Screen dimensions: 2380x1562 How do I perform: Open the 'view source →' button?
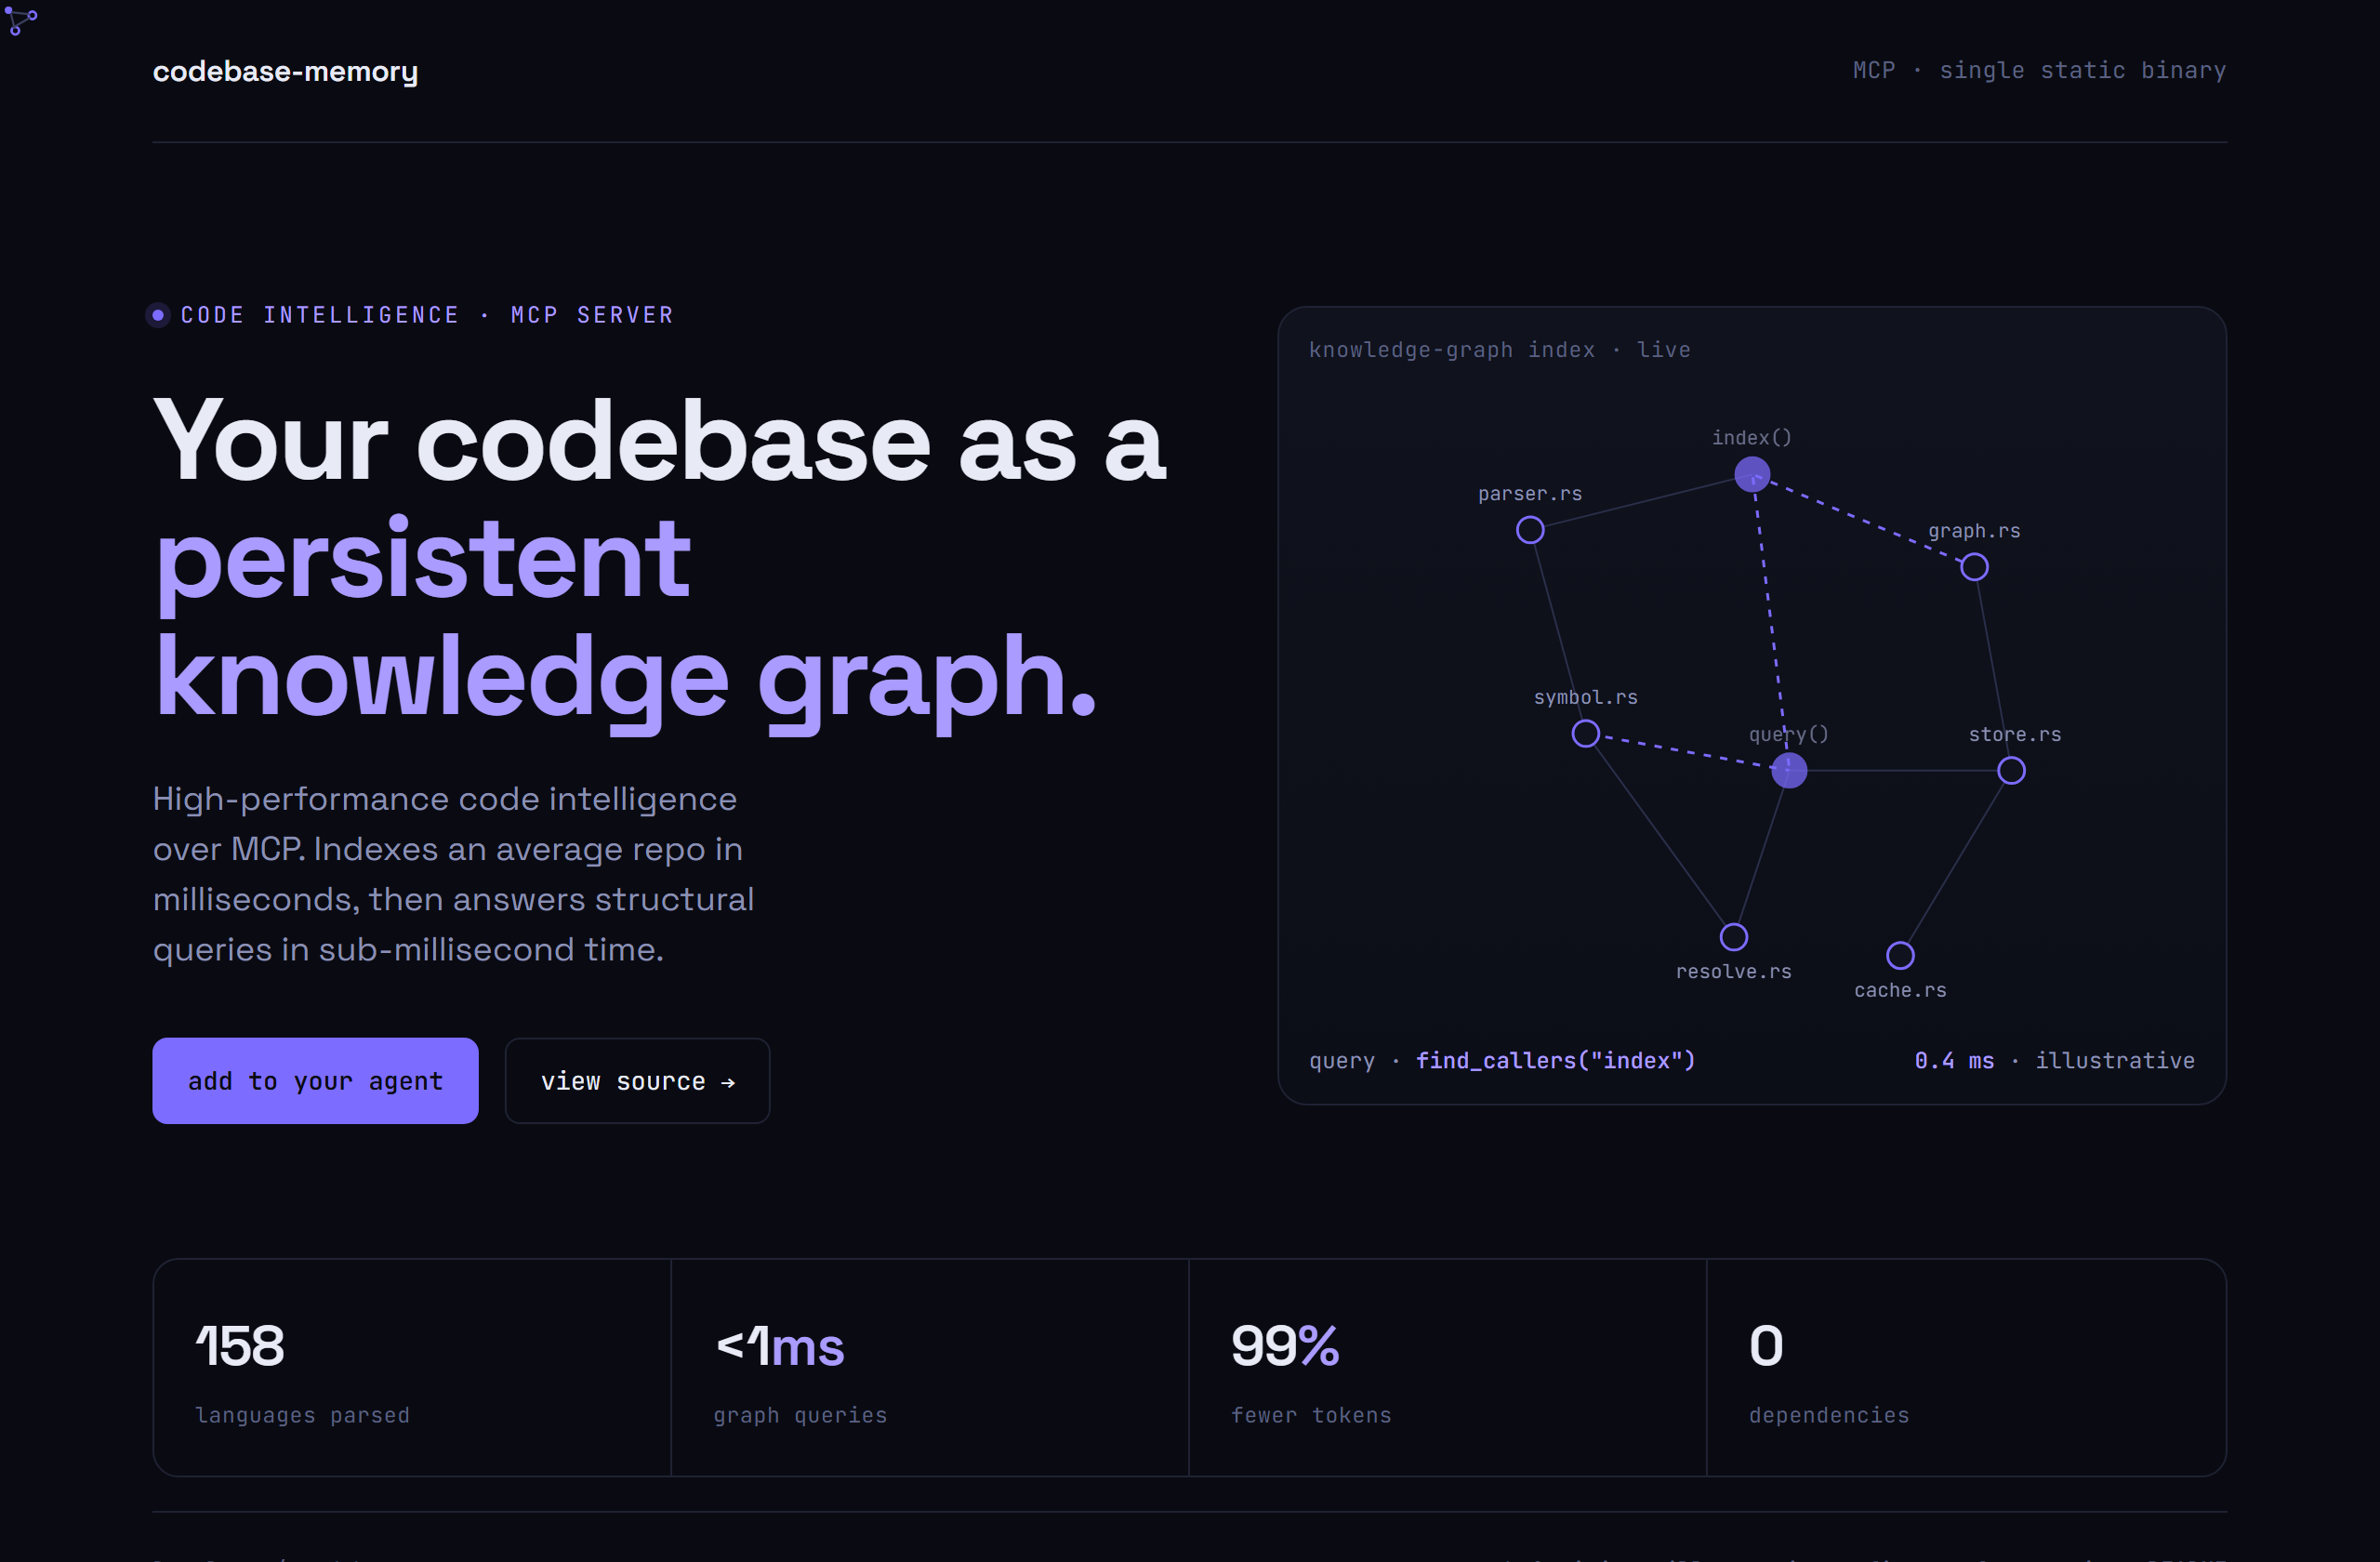[637, 1080]
